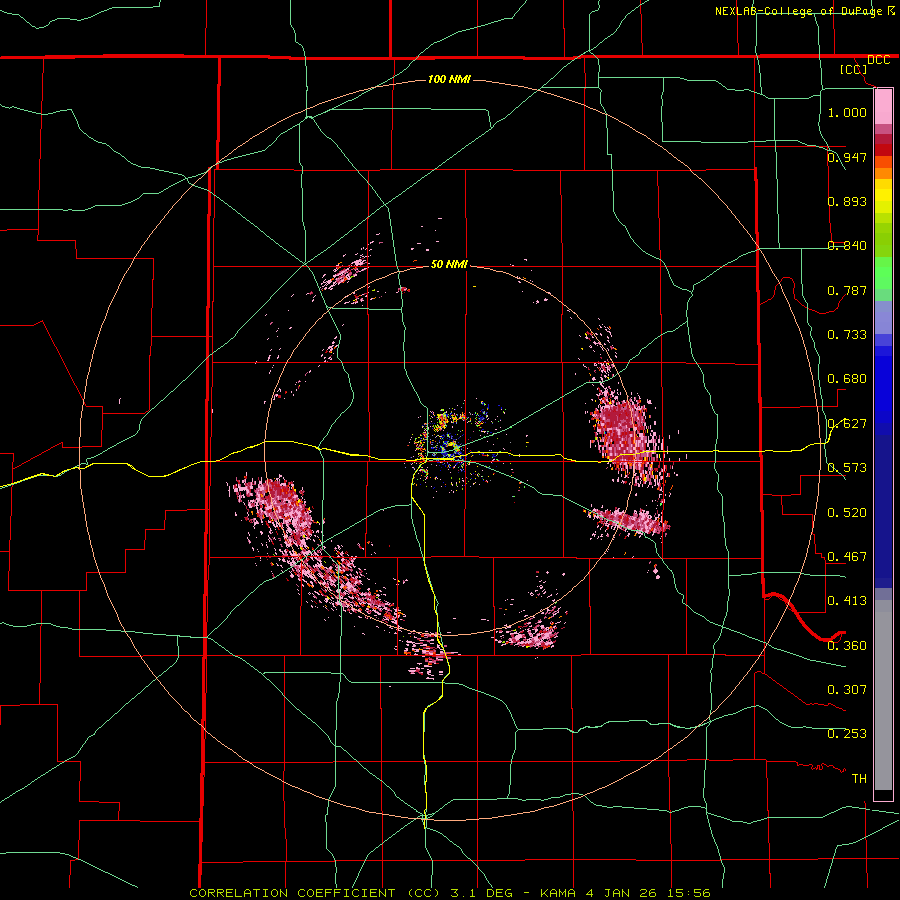Image resolution: width=900 pixels, height=900 pixels.
Task: Click the Correlation Coefficient caption at the bottom
Action: coord(449,893)
